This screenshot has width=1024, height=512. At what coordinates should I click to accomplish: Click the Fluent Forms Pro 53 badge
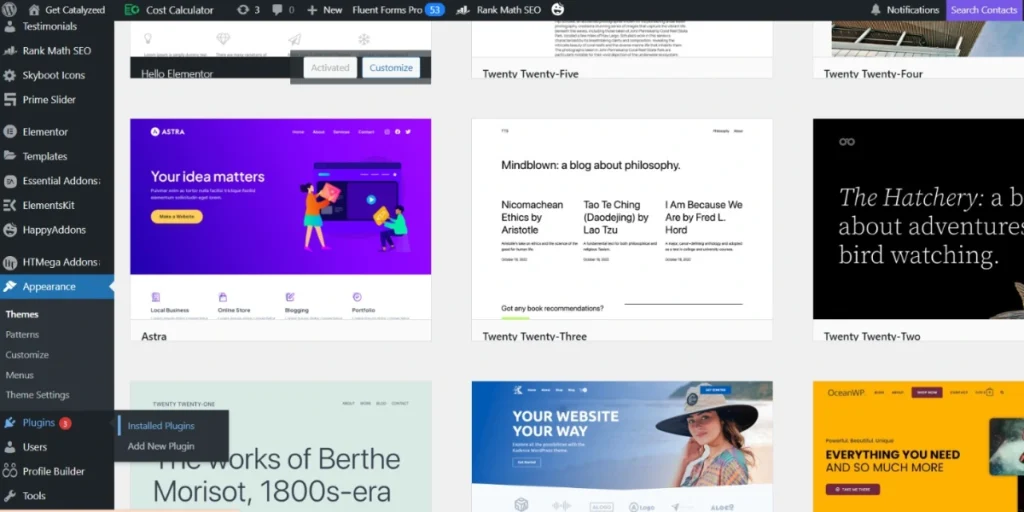(435, 10)
